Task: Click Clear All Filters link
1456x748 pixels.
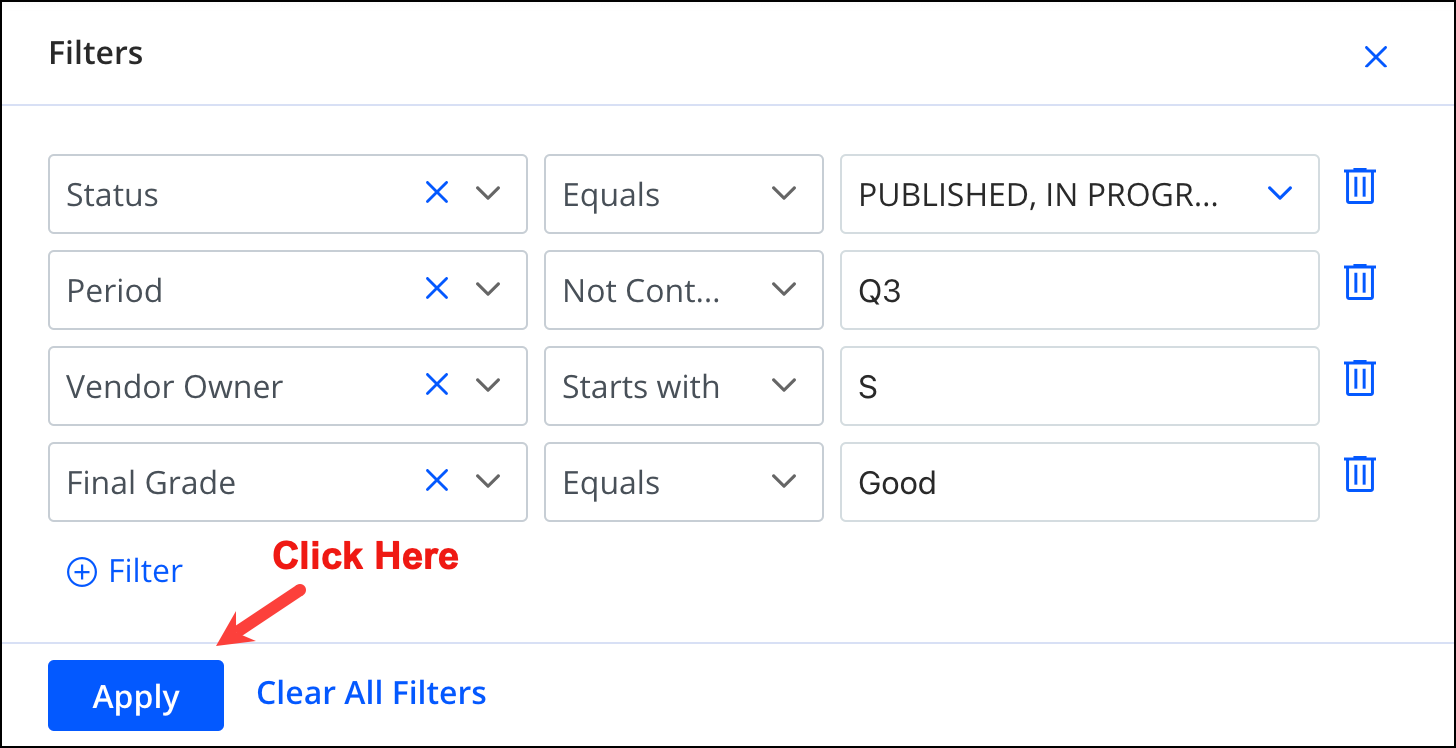Action: coord(372,693)
